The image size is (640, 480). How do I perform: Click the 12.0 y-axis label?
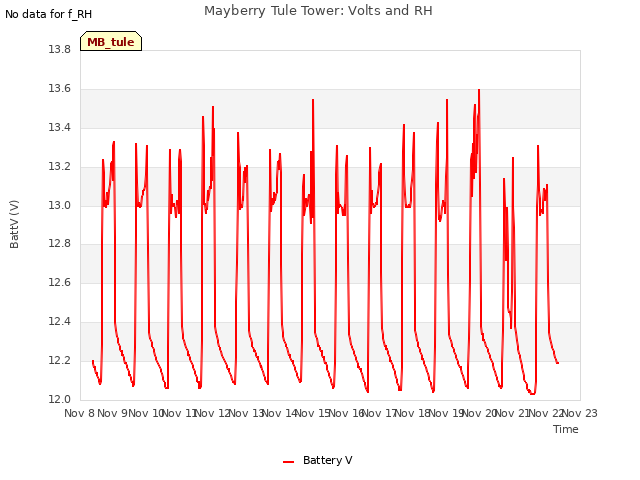point(60,399)
